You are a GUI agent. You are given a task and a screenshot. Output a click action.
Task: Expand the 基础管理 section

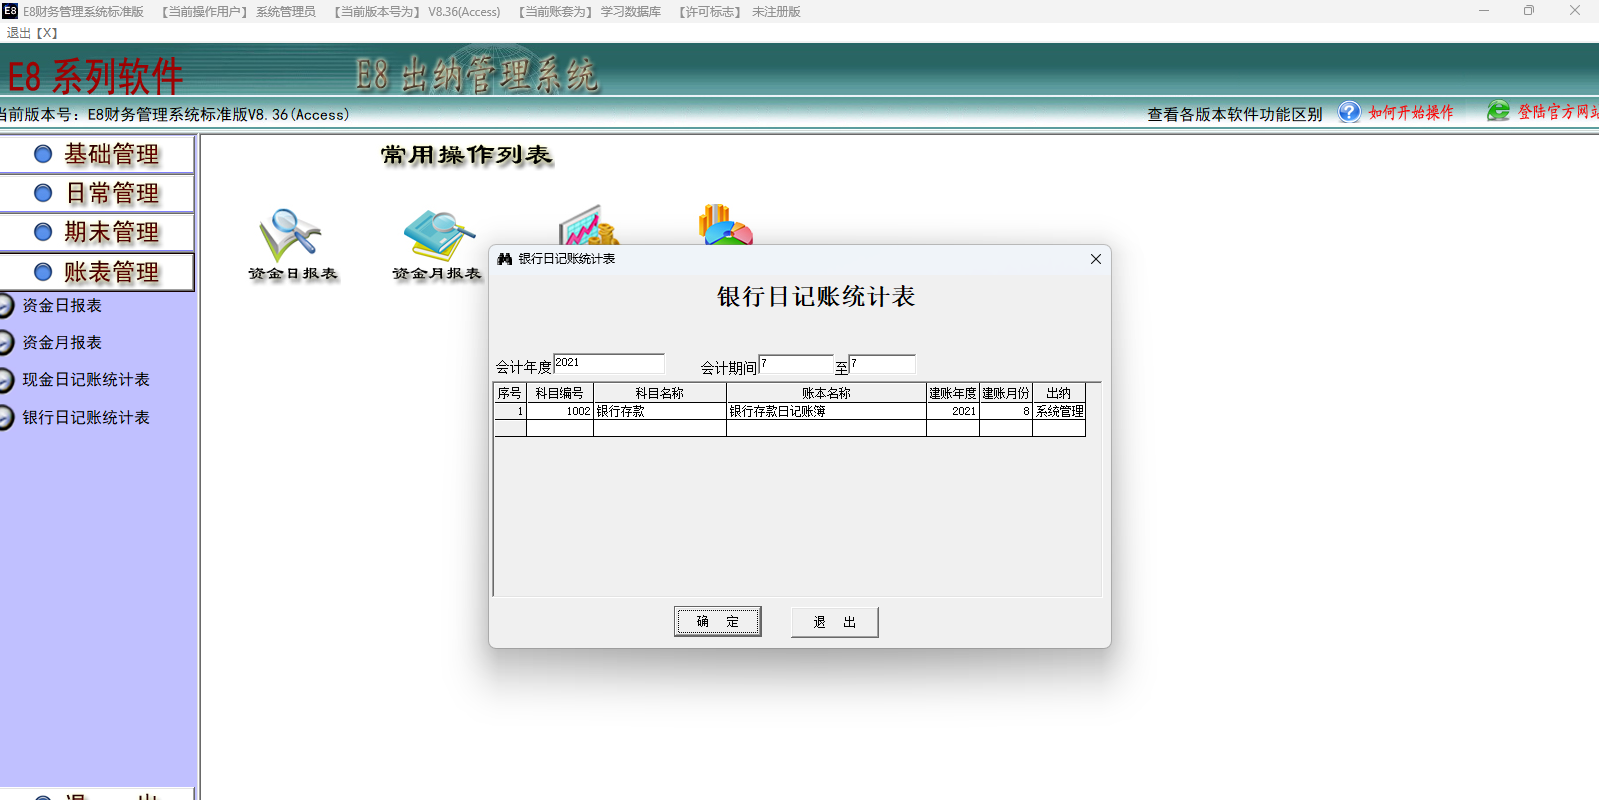coord(97,154)
